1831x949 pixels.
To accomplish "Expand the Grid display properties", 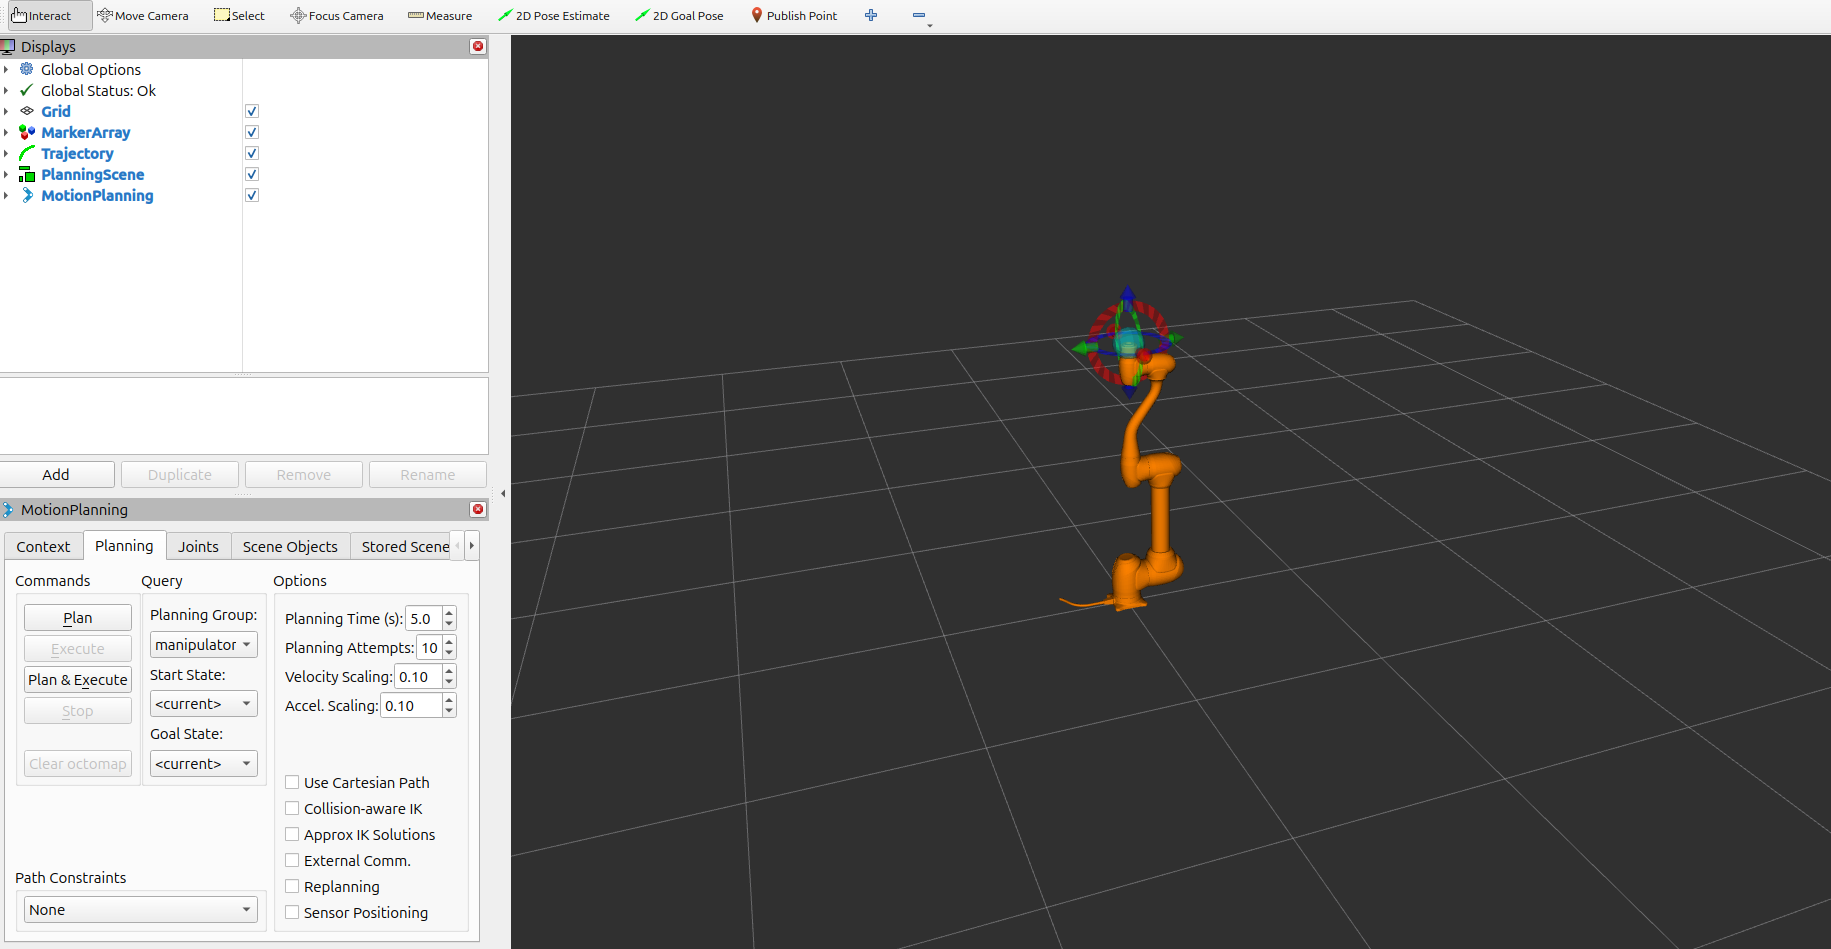I will [6, 111].
